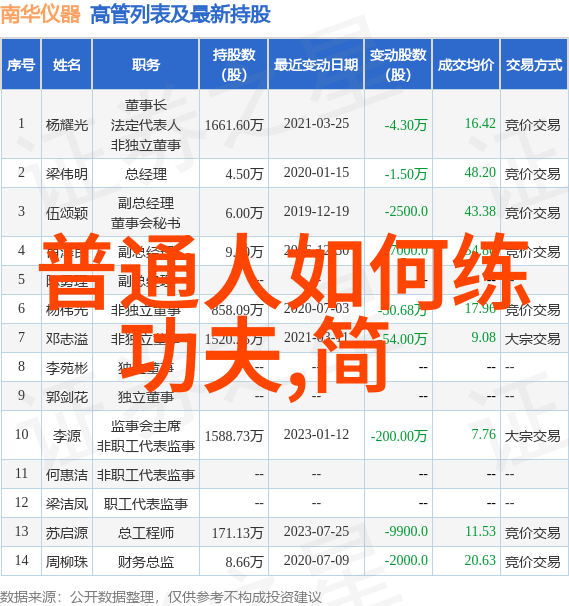Click the 董事会秘书 position text
The height and width of the screenshot is (606, 569).
[x=146, y=223]
